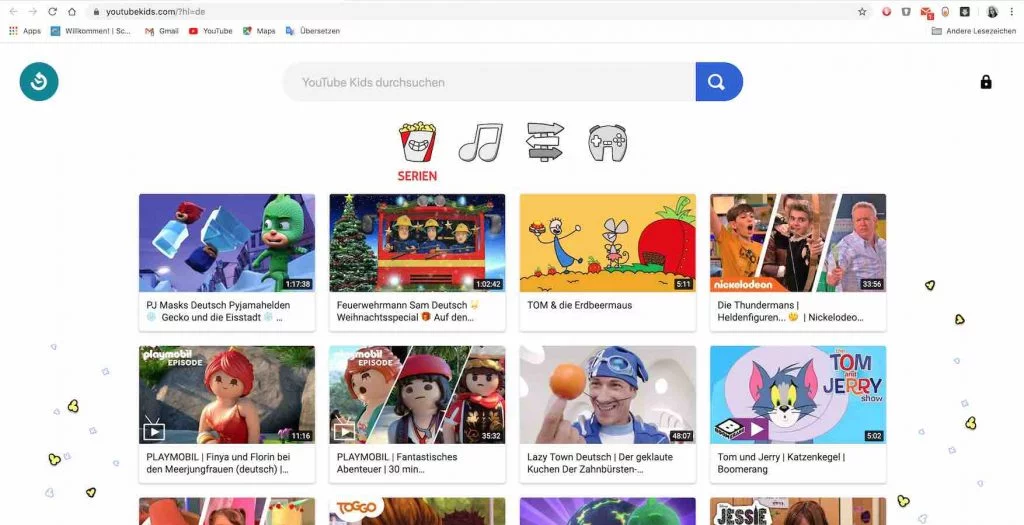The image size is (1024, 525).
Task: Open the Andere Lesezeichen folder
Action: tap(974, 31)
